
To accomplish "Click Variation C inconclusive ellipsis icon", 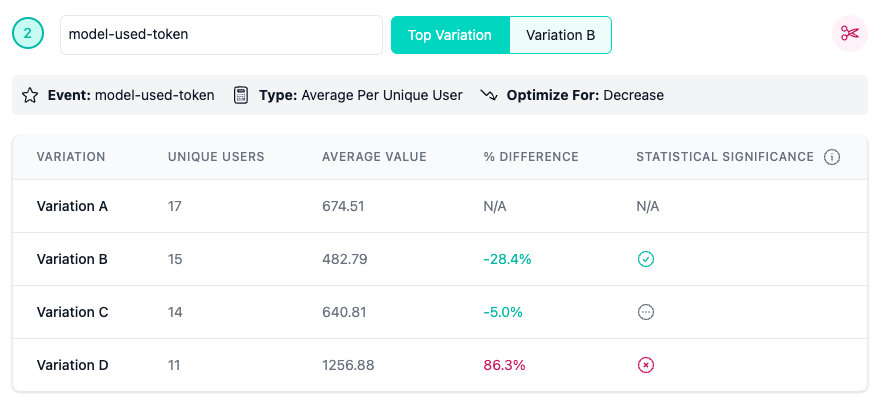I will [646, 312].
